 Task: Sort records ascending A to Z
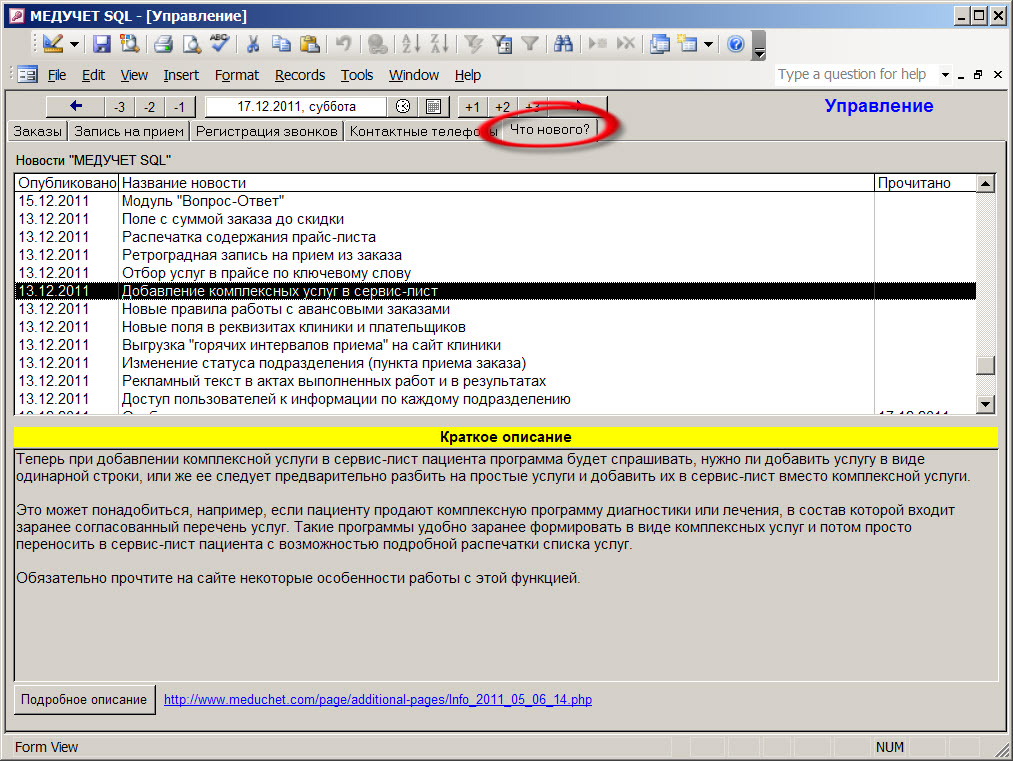click(x=411, y=44)
